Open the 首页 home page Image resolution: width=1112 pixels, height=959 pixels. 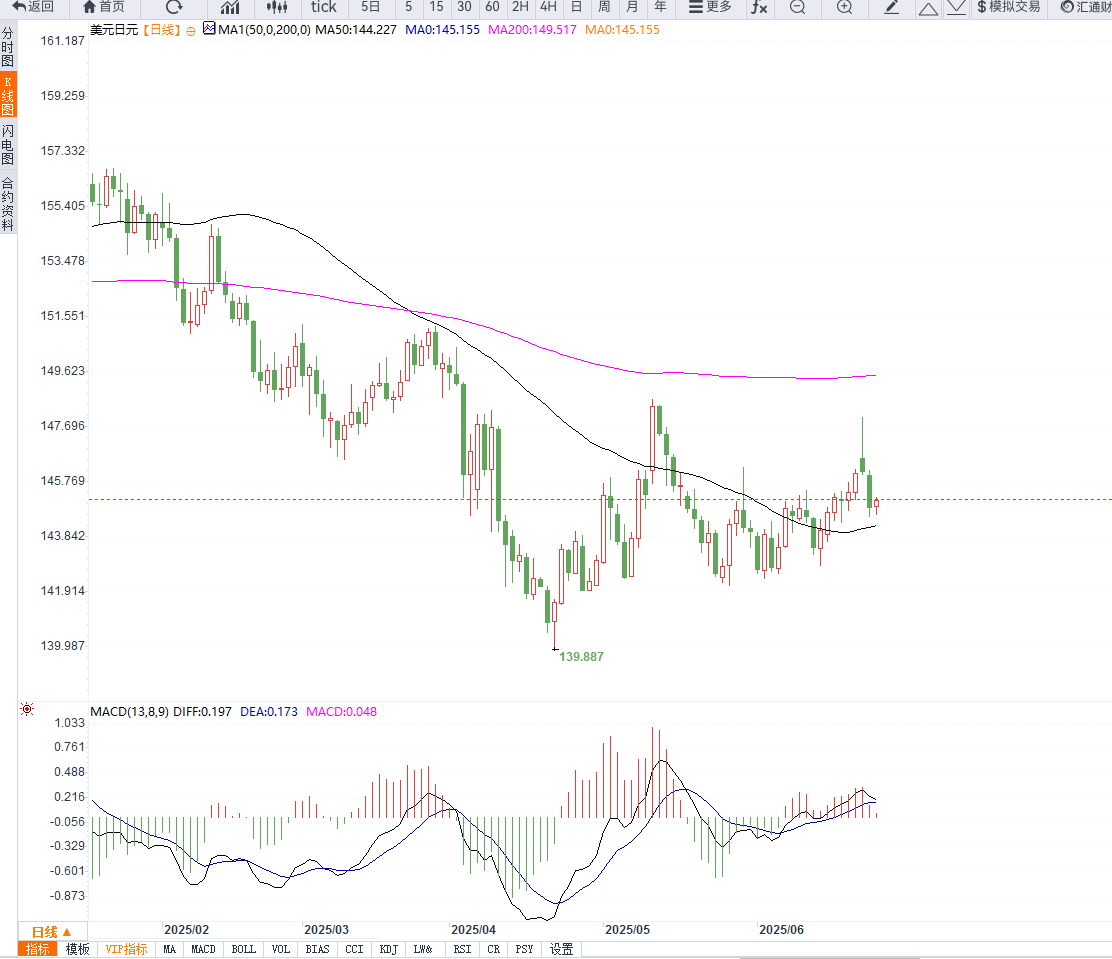104,7
